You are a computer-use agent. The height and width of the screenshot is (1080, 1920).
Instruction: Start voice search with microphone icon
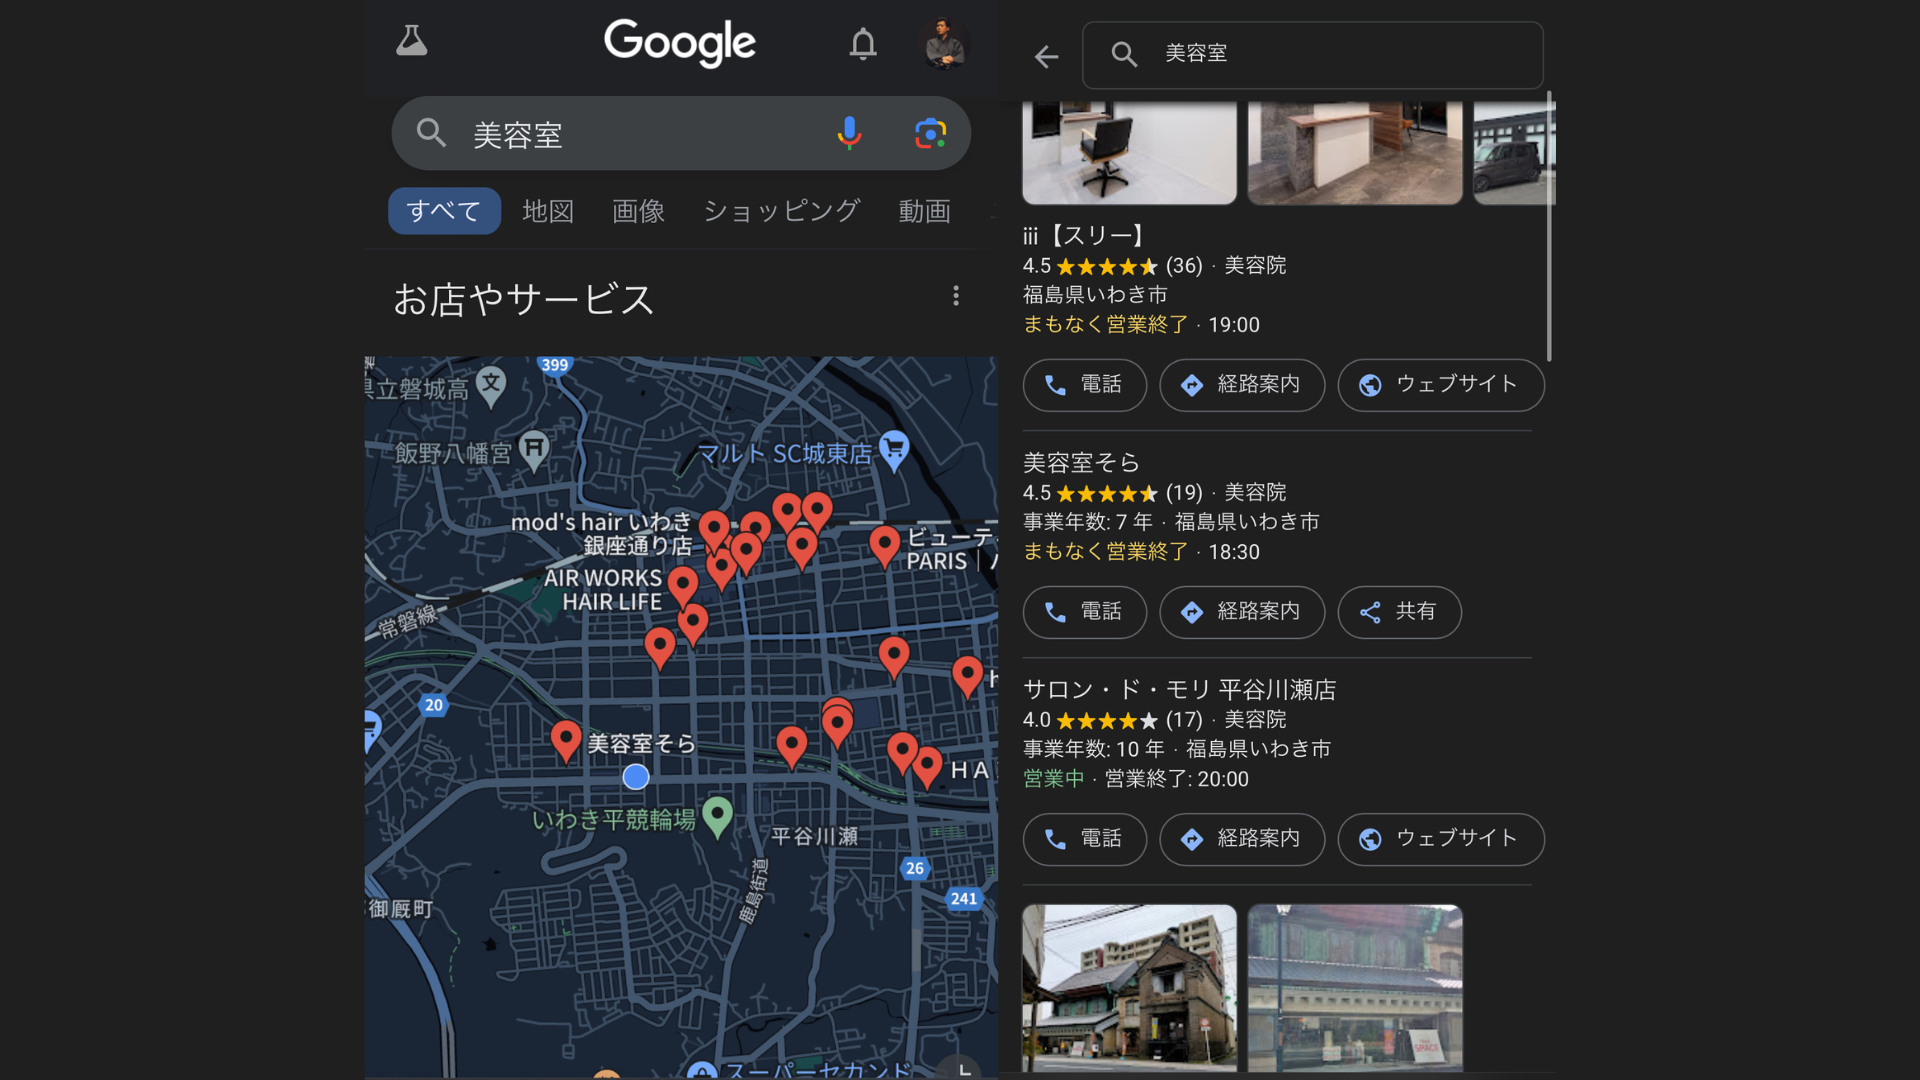(849, 133)
